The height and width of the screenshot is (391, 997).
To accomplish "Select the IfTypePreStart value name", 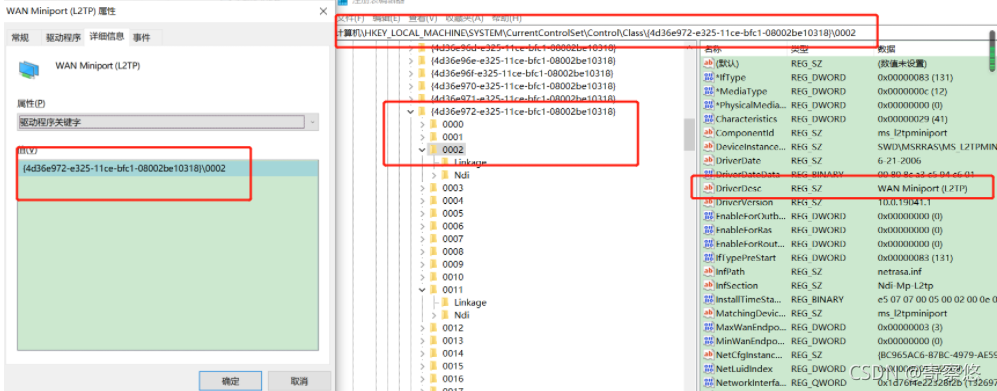I will 745,258.
